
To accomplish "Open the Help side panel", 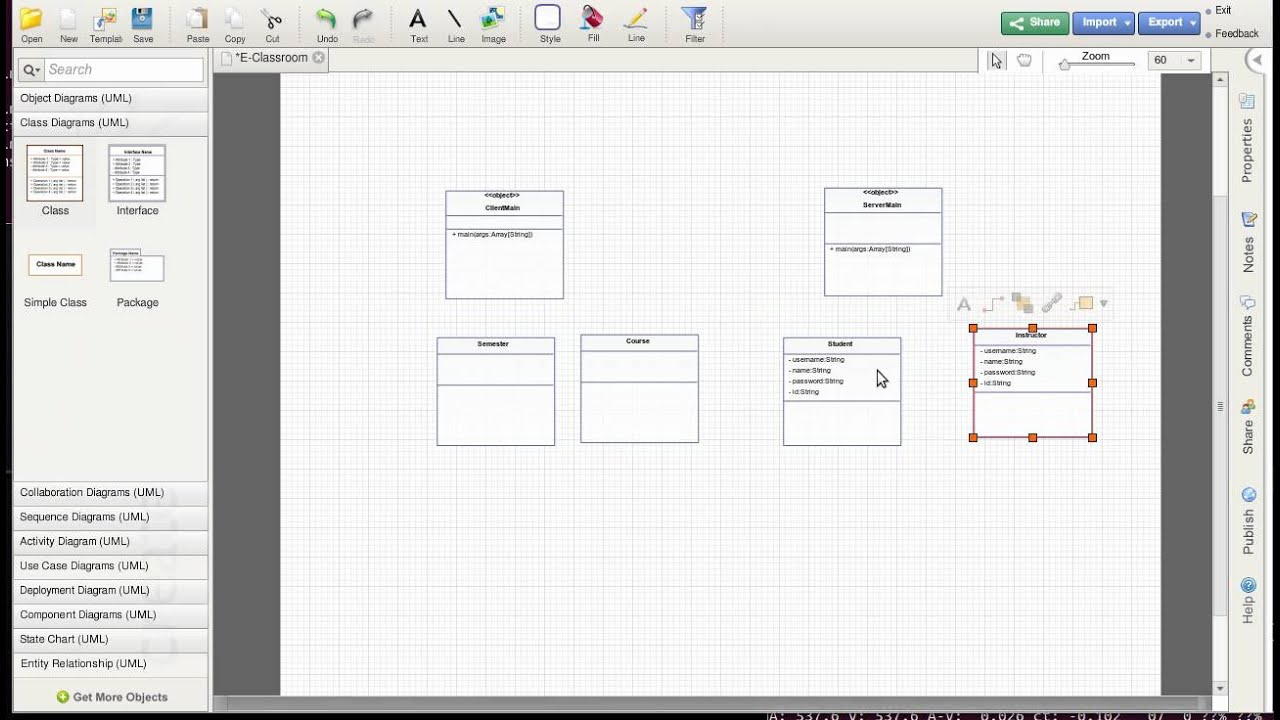I will [x=1247, y=600].
